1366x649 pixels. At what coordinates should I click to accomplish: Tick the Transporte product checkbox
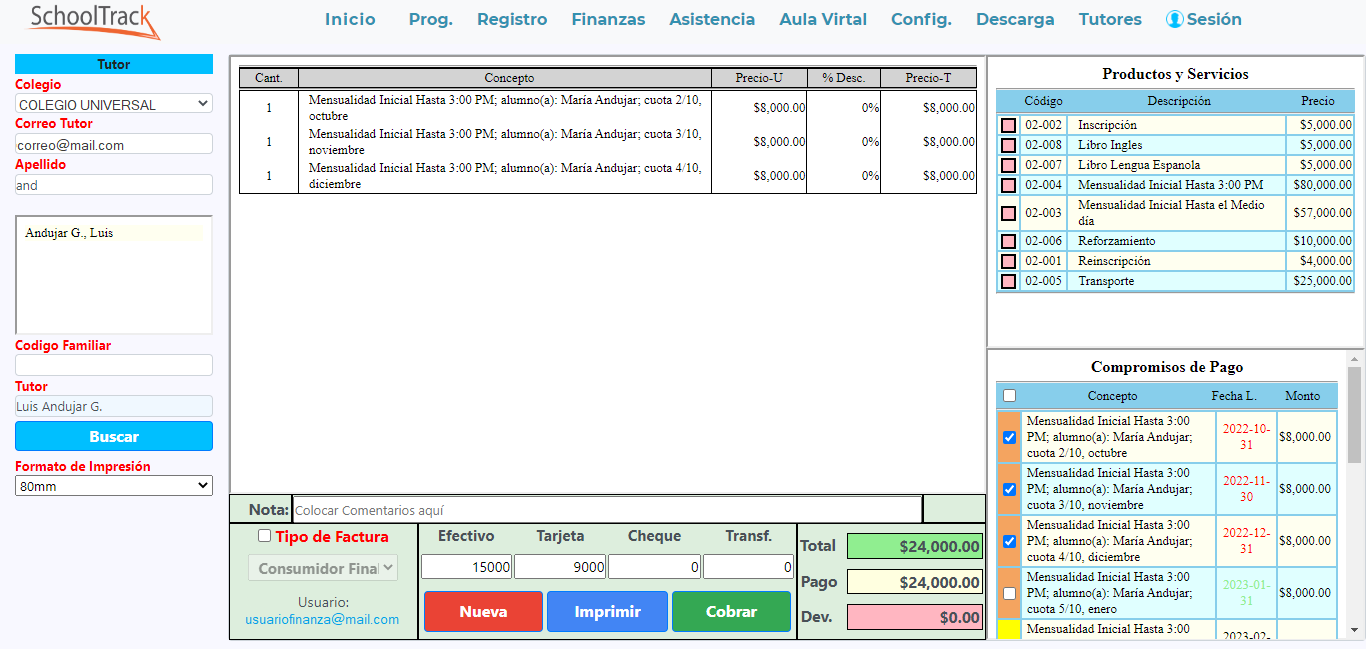(1008, 281)
